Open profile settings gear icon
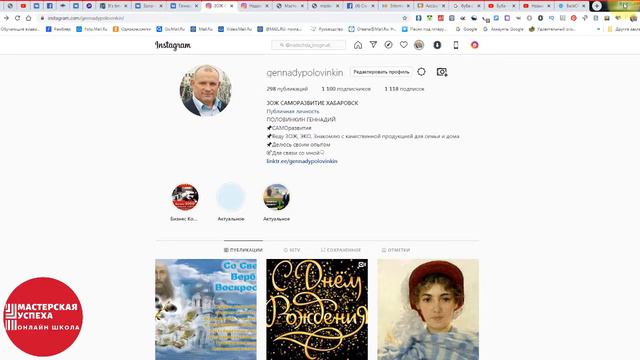 pyautogui.click(x=421, y=72)
